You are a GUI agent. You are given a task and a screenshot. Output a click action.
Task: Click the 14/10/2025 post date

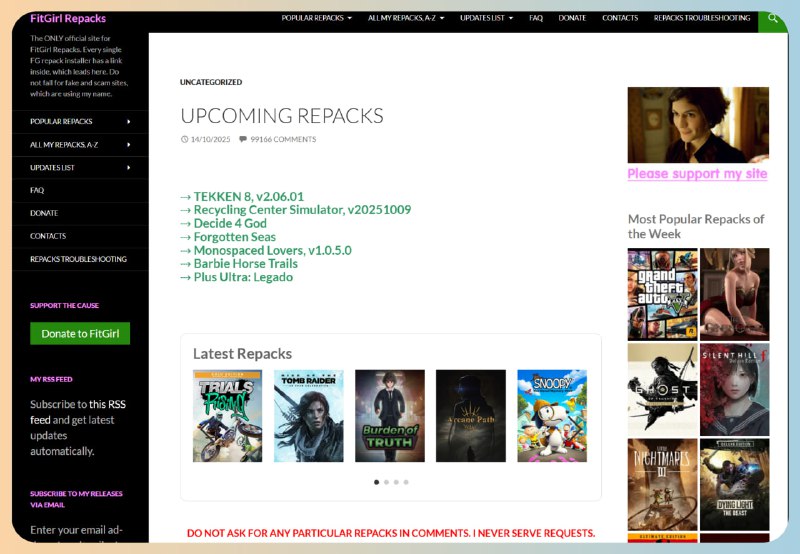pyautogui.click(x=210, y=139)
